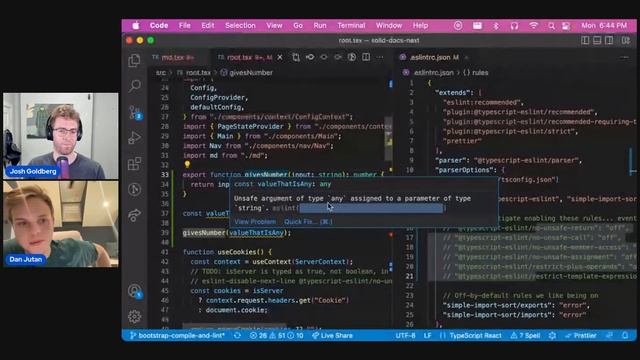Toggle the secondary side bar layout icon

[609, 40]
